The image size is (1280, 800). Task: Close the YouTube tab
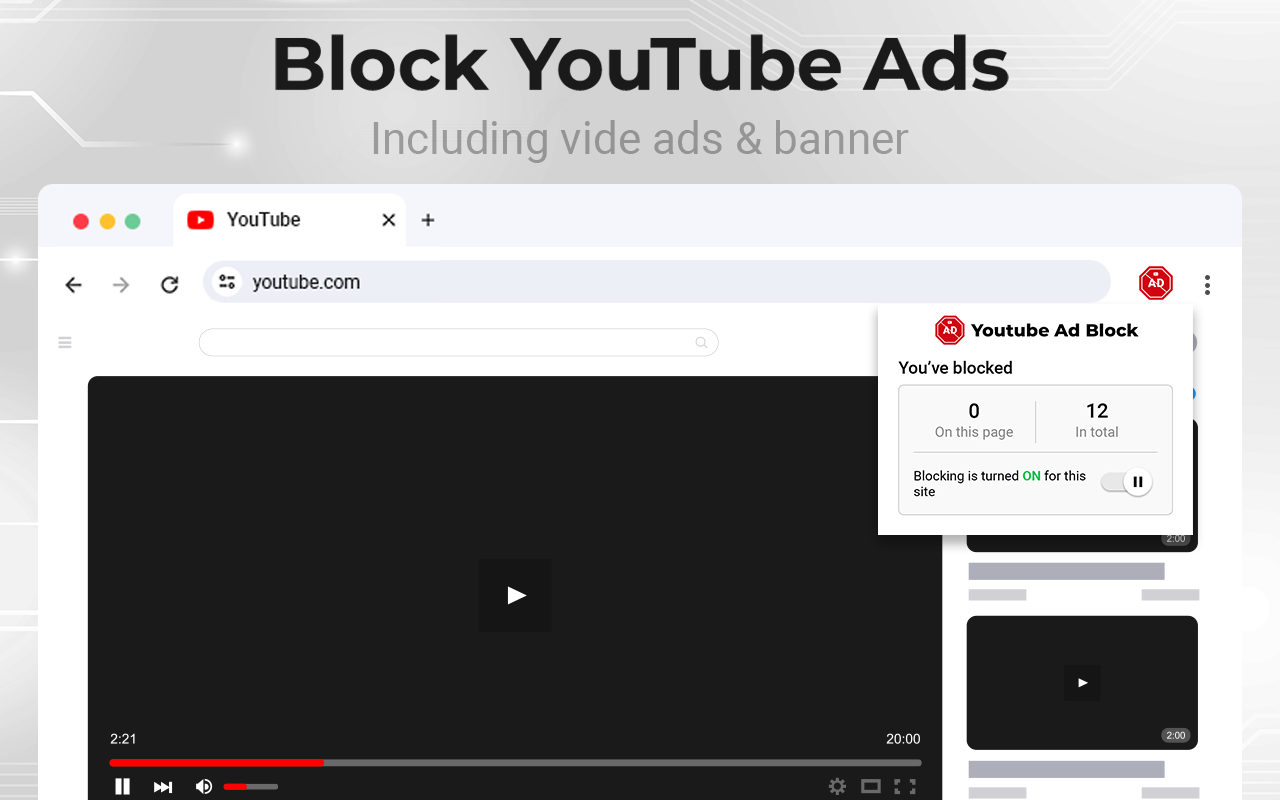[389, 220]
